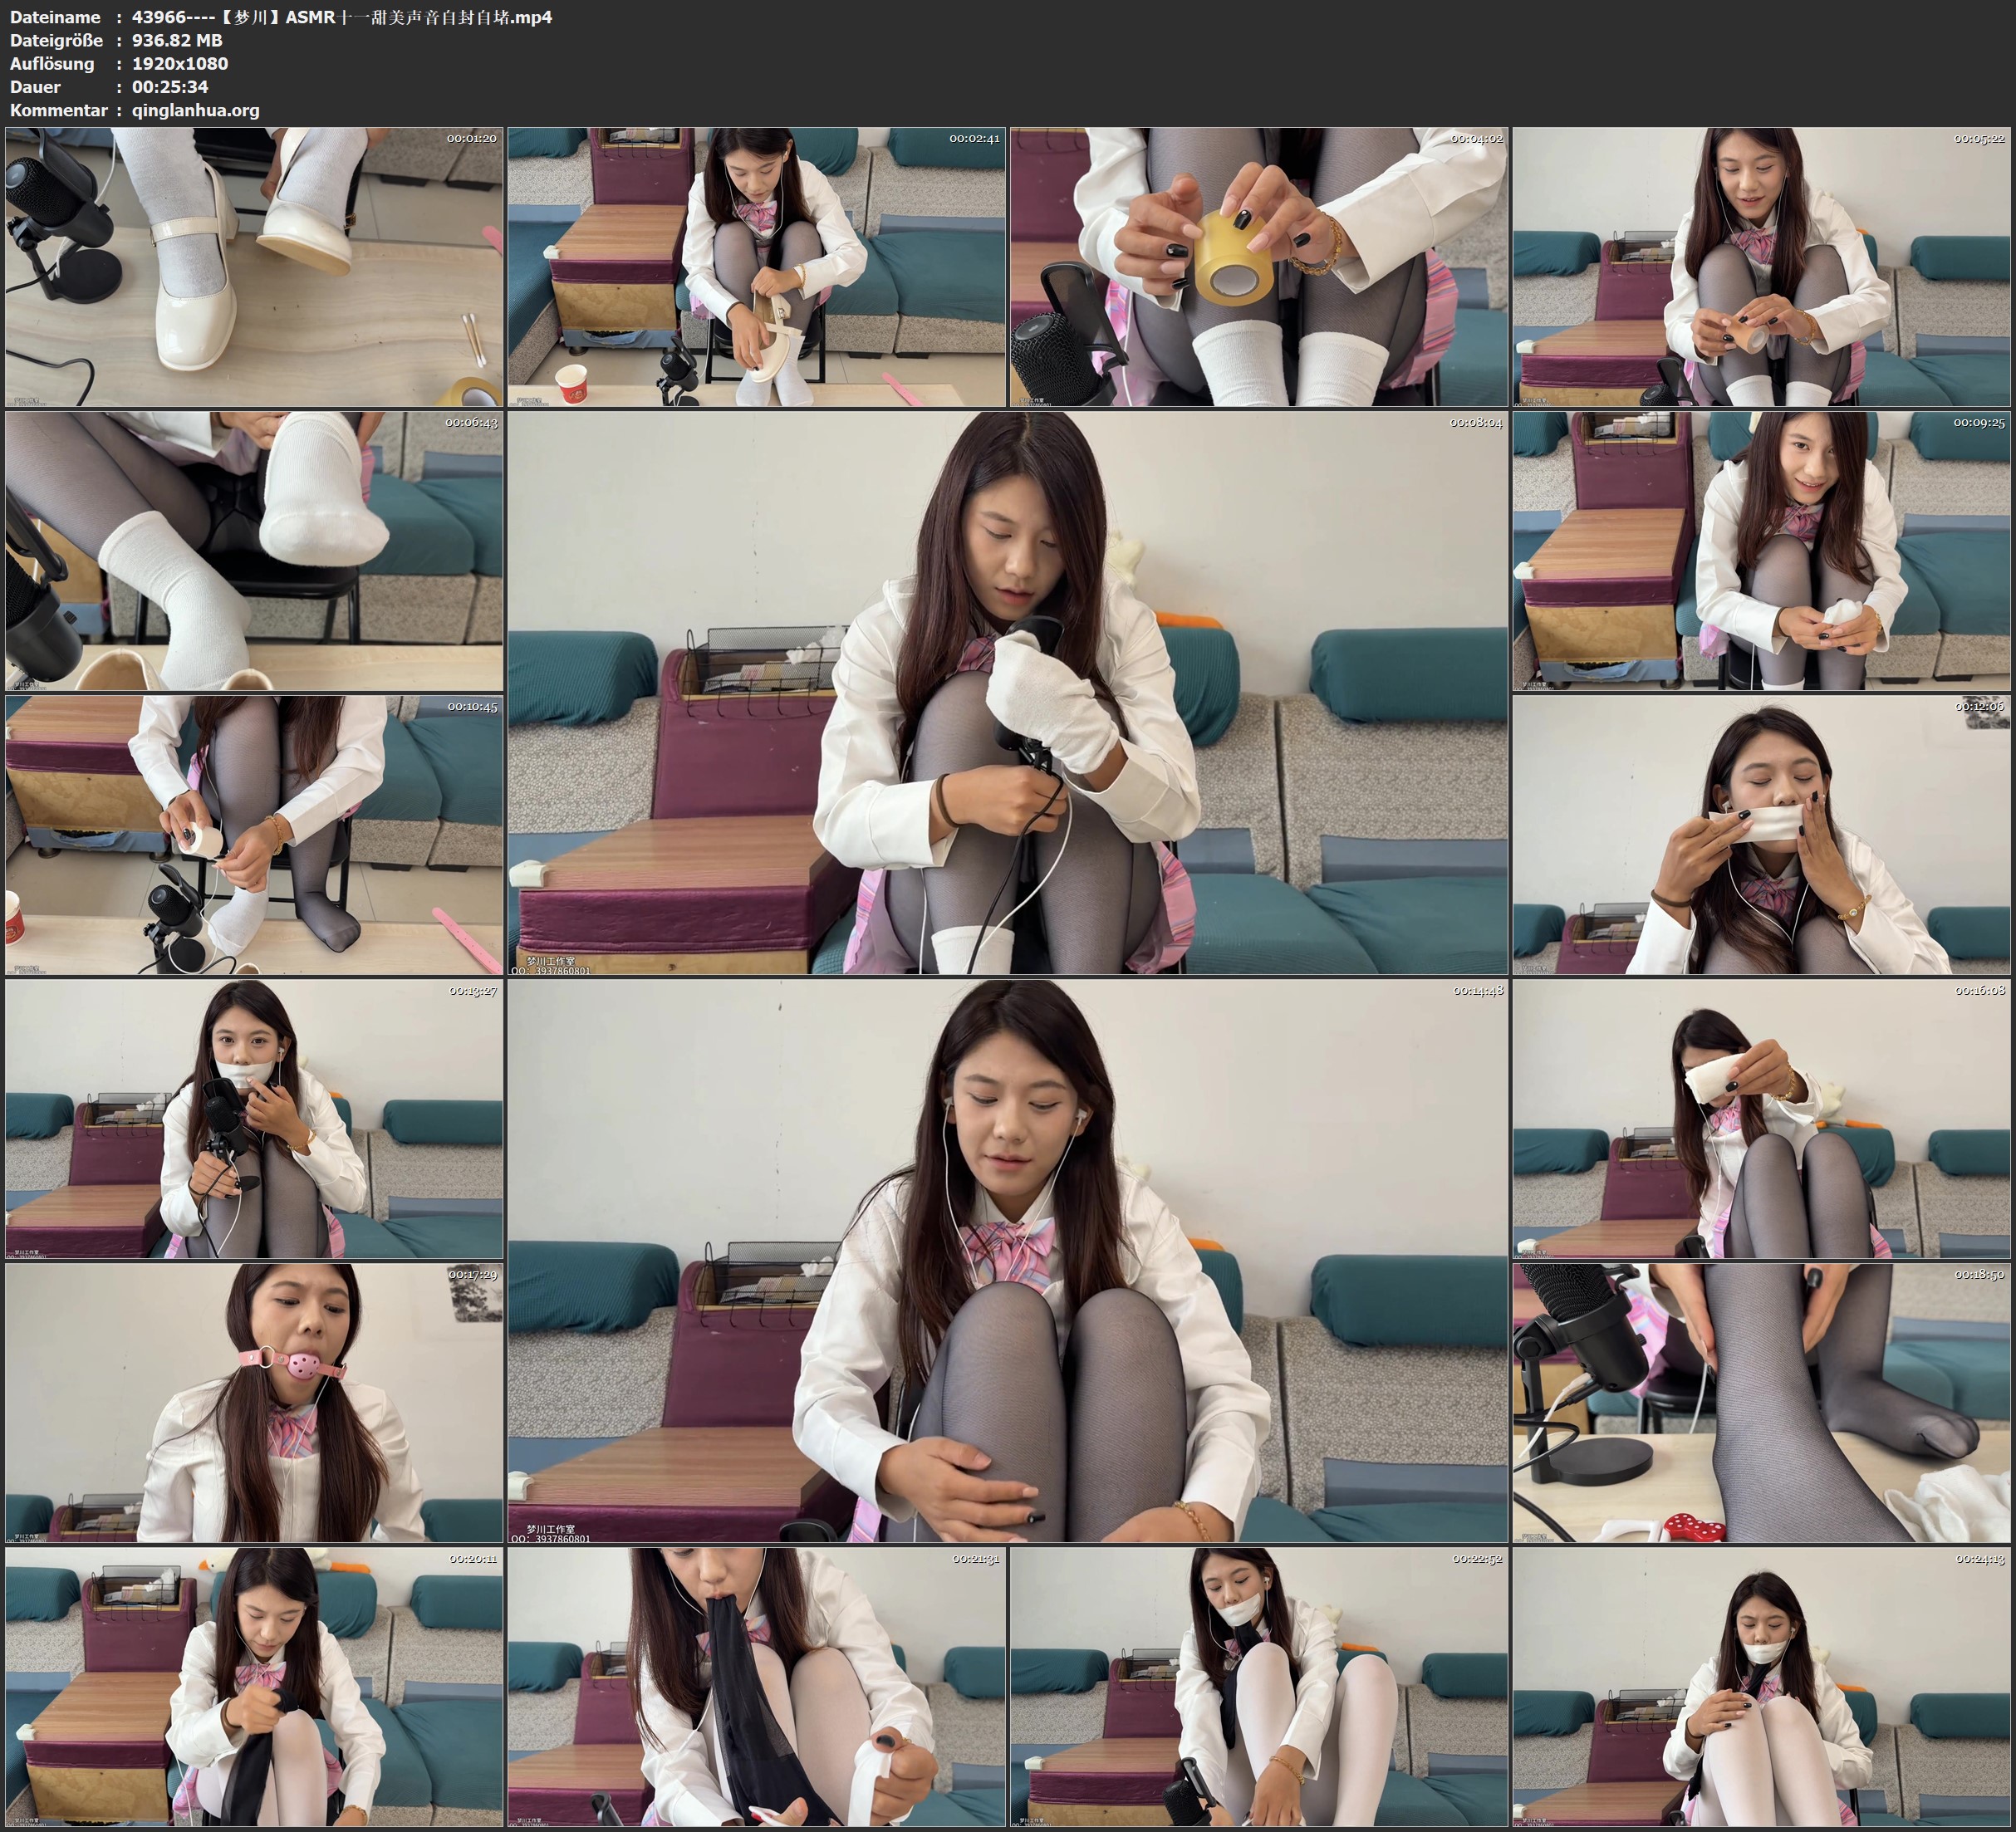The height and width of the screenshot is (1832, 2016).
Task: Click the qinglanhua.org comment text
Action: click(195, 110)
